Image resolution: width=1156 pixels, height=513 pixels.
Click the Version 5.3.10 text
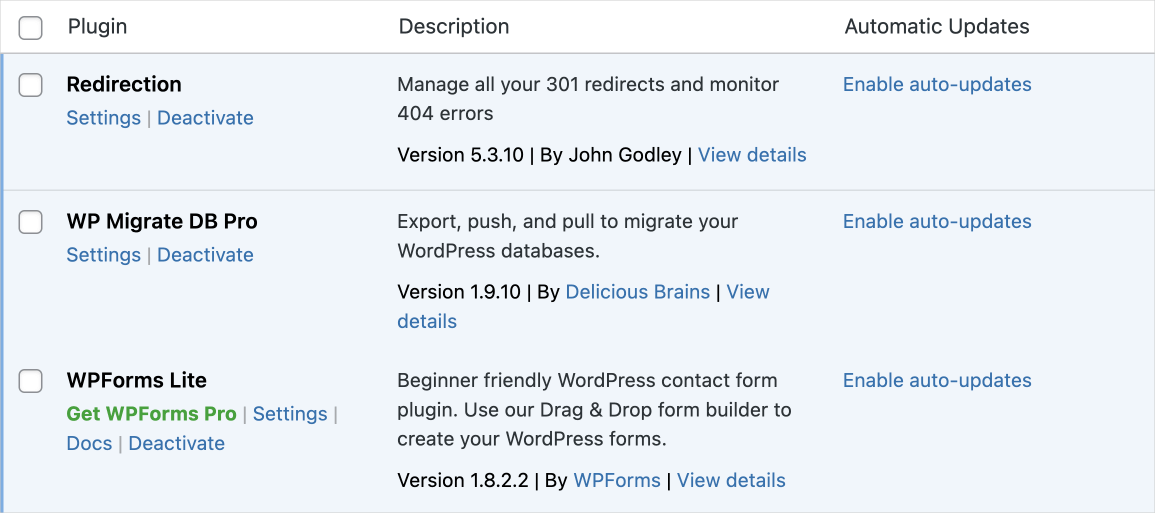(x=460, y=155)
